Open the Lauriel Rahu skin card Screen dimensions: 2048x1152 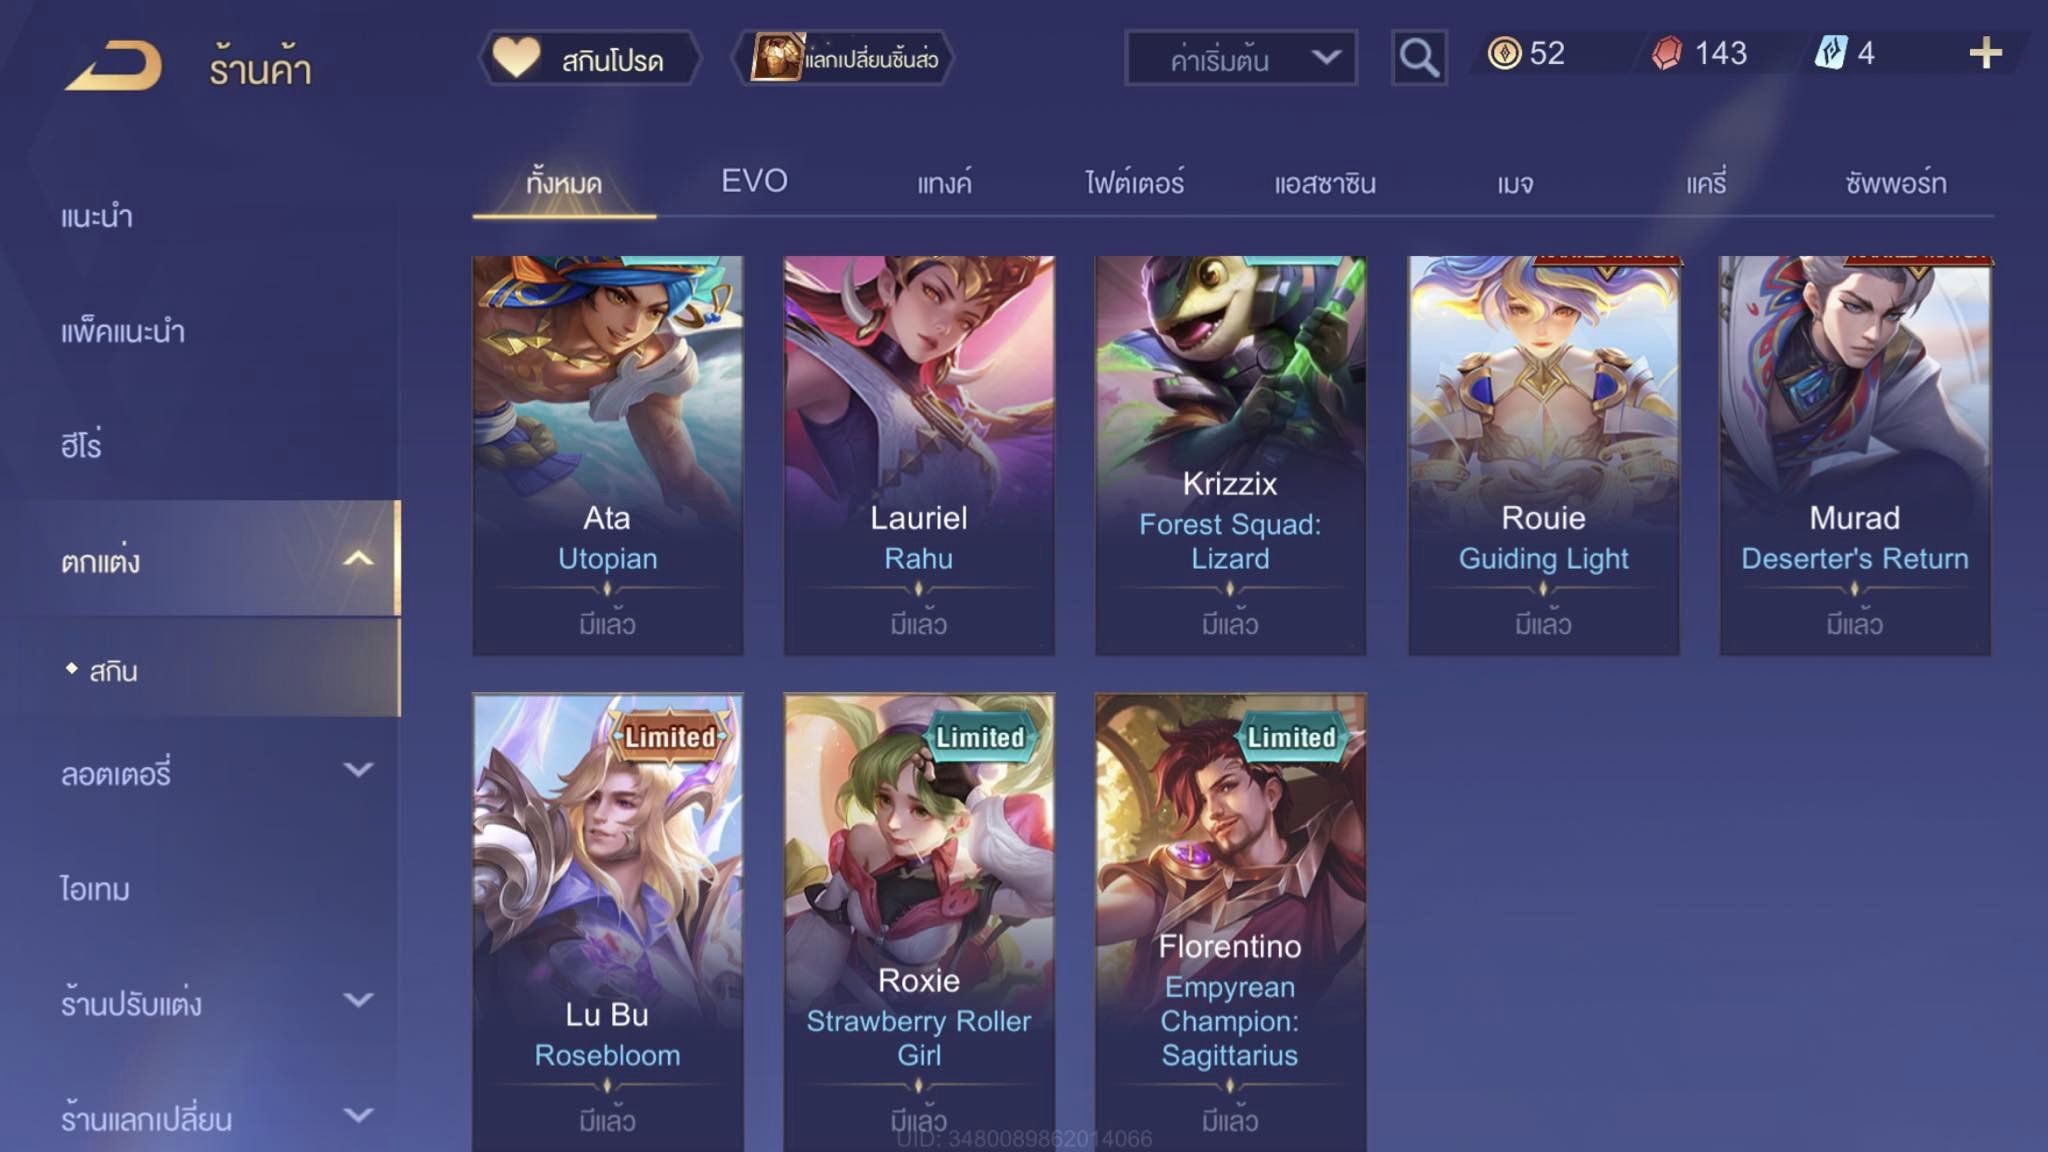pyautogui.click(x=919, y=456)
